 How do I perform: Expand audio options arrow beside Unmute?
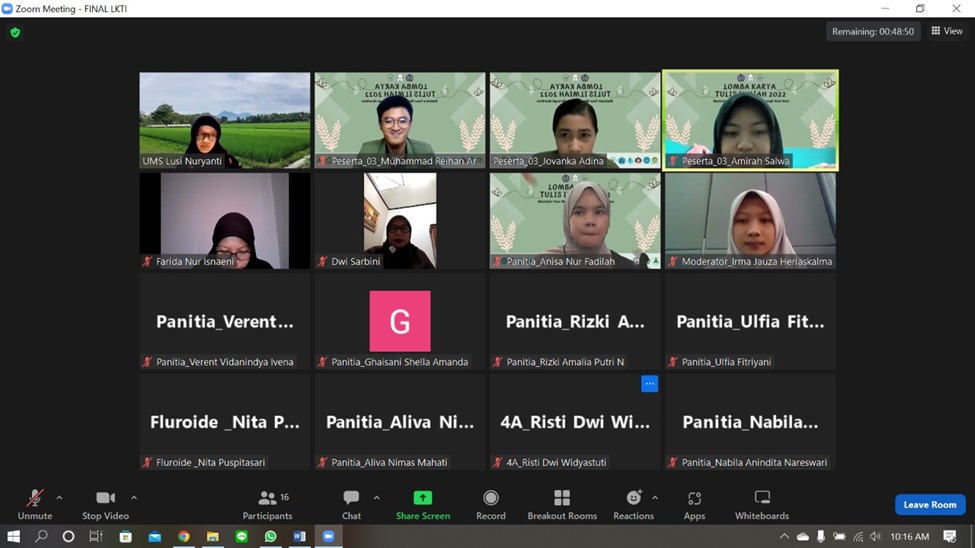coord(59,498)
